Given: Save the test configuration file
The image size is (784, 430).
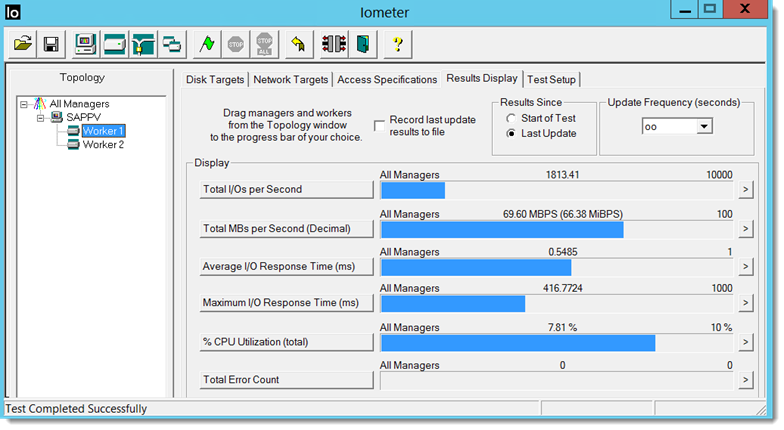Looking at the screenshot, I should coord(51,44).
